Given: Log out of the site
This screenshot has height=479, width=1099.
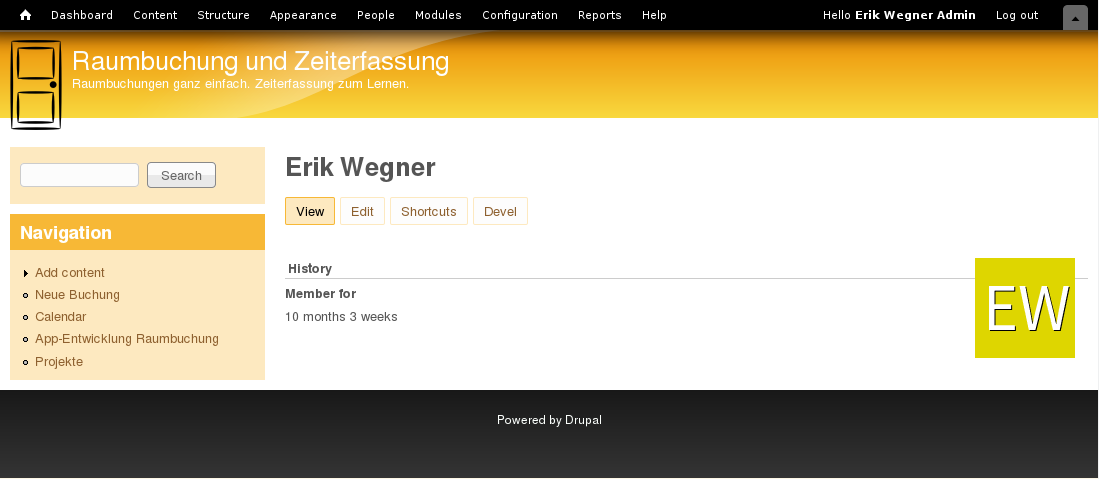Looking at the screenshot, I should (1017, 15).
